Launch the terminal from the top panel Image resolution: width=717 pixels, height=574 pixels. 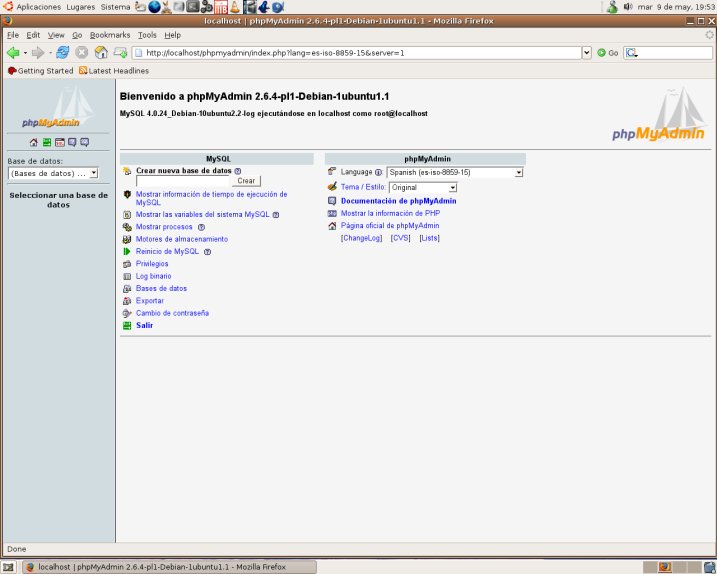point(193,6)
